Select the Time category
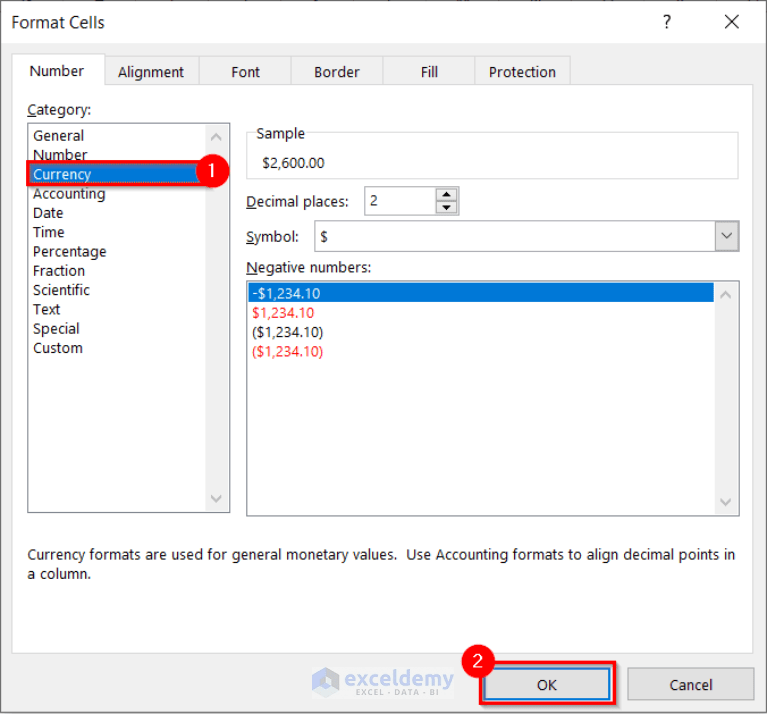Screen dimensions: 767x714 click(117, 232)
